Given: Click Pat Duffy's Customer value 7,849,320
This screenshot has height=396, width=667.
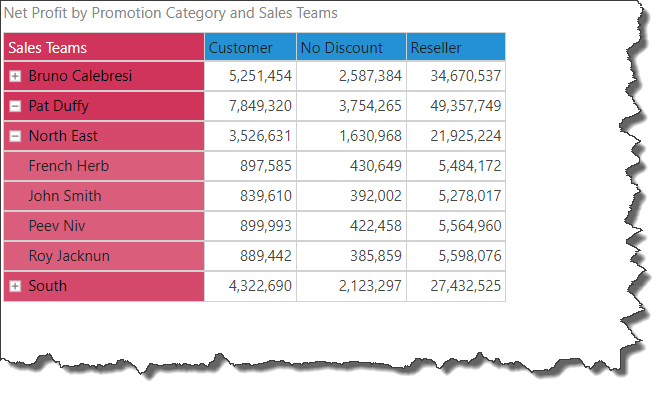Looking at the screenshot, I should (x=260, y=106).
